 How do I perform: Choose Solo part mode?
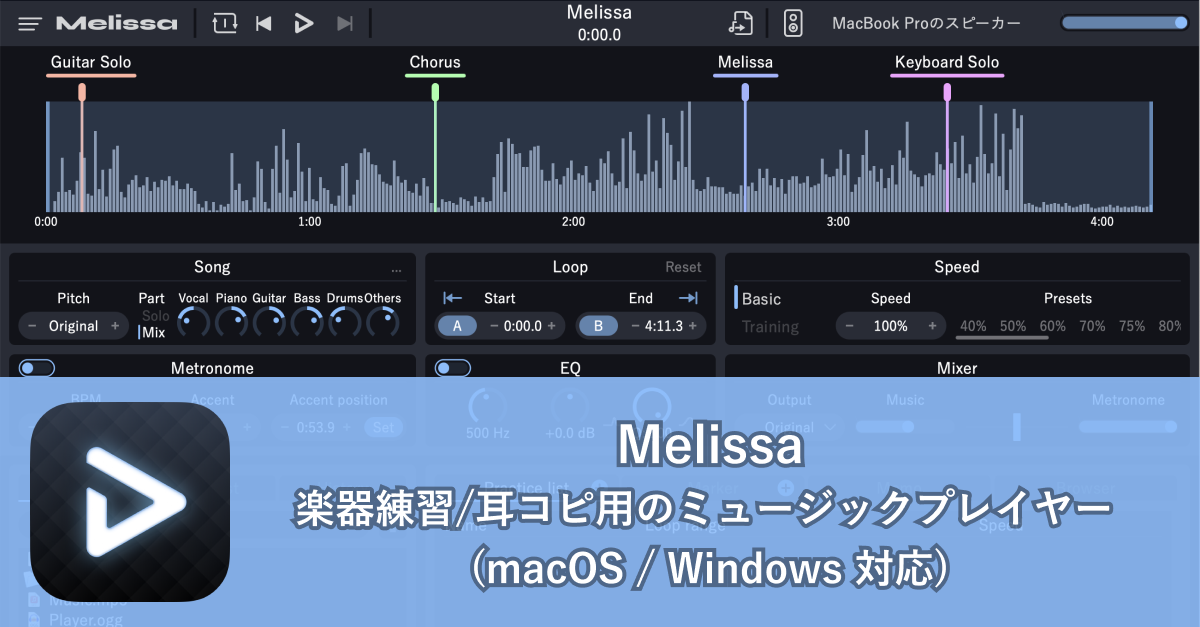[155, 316]
